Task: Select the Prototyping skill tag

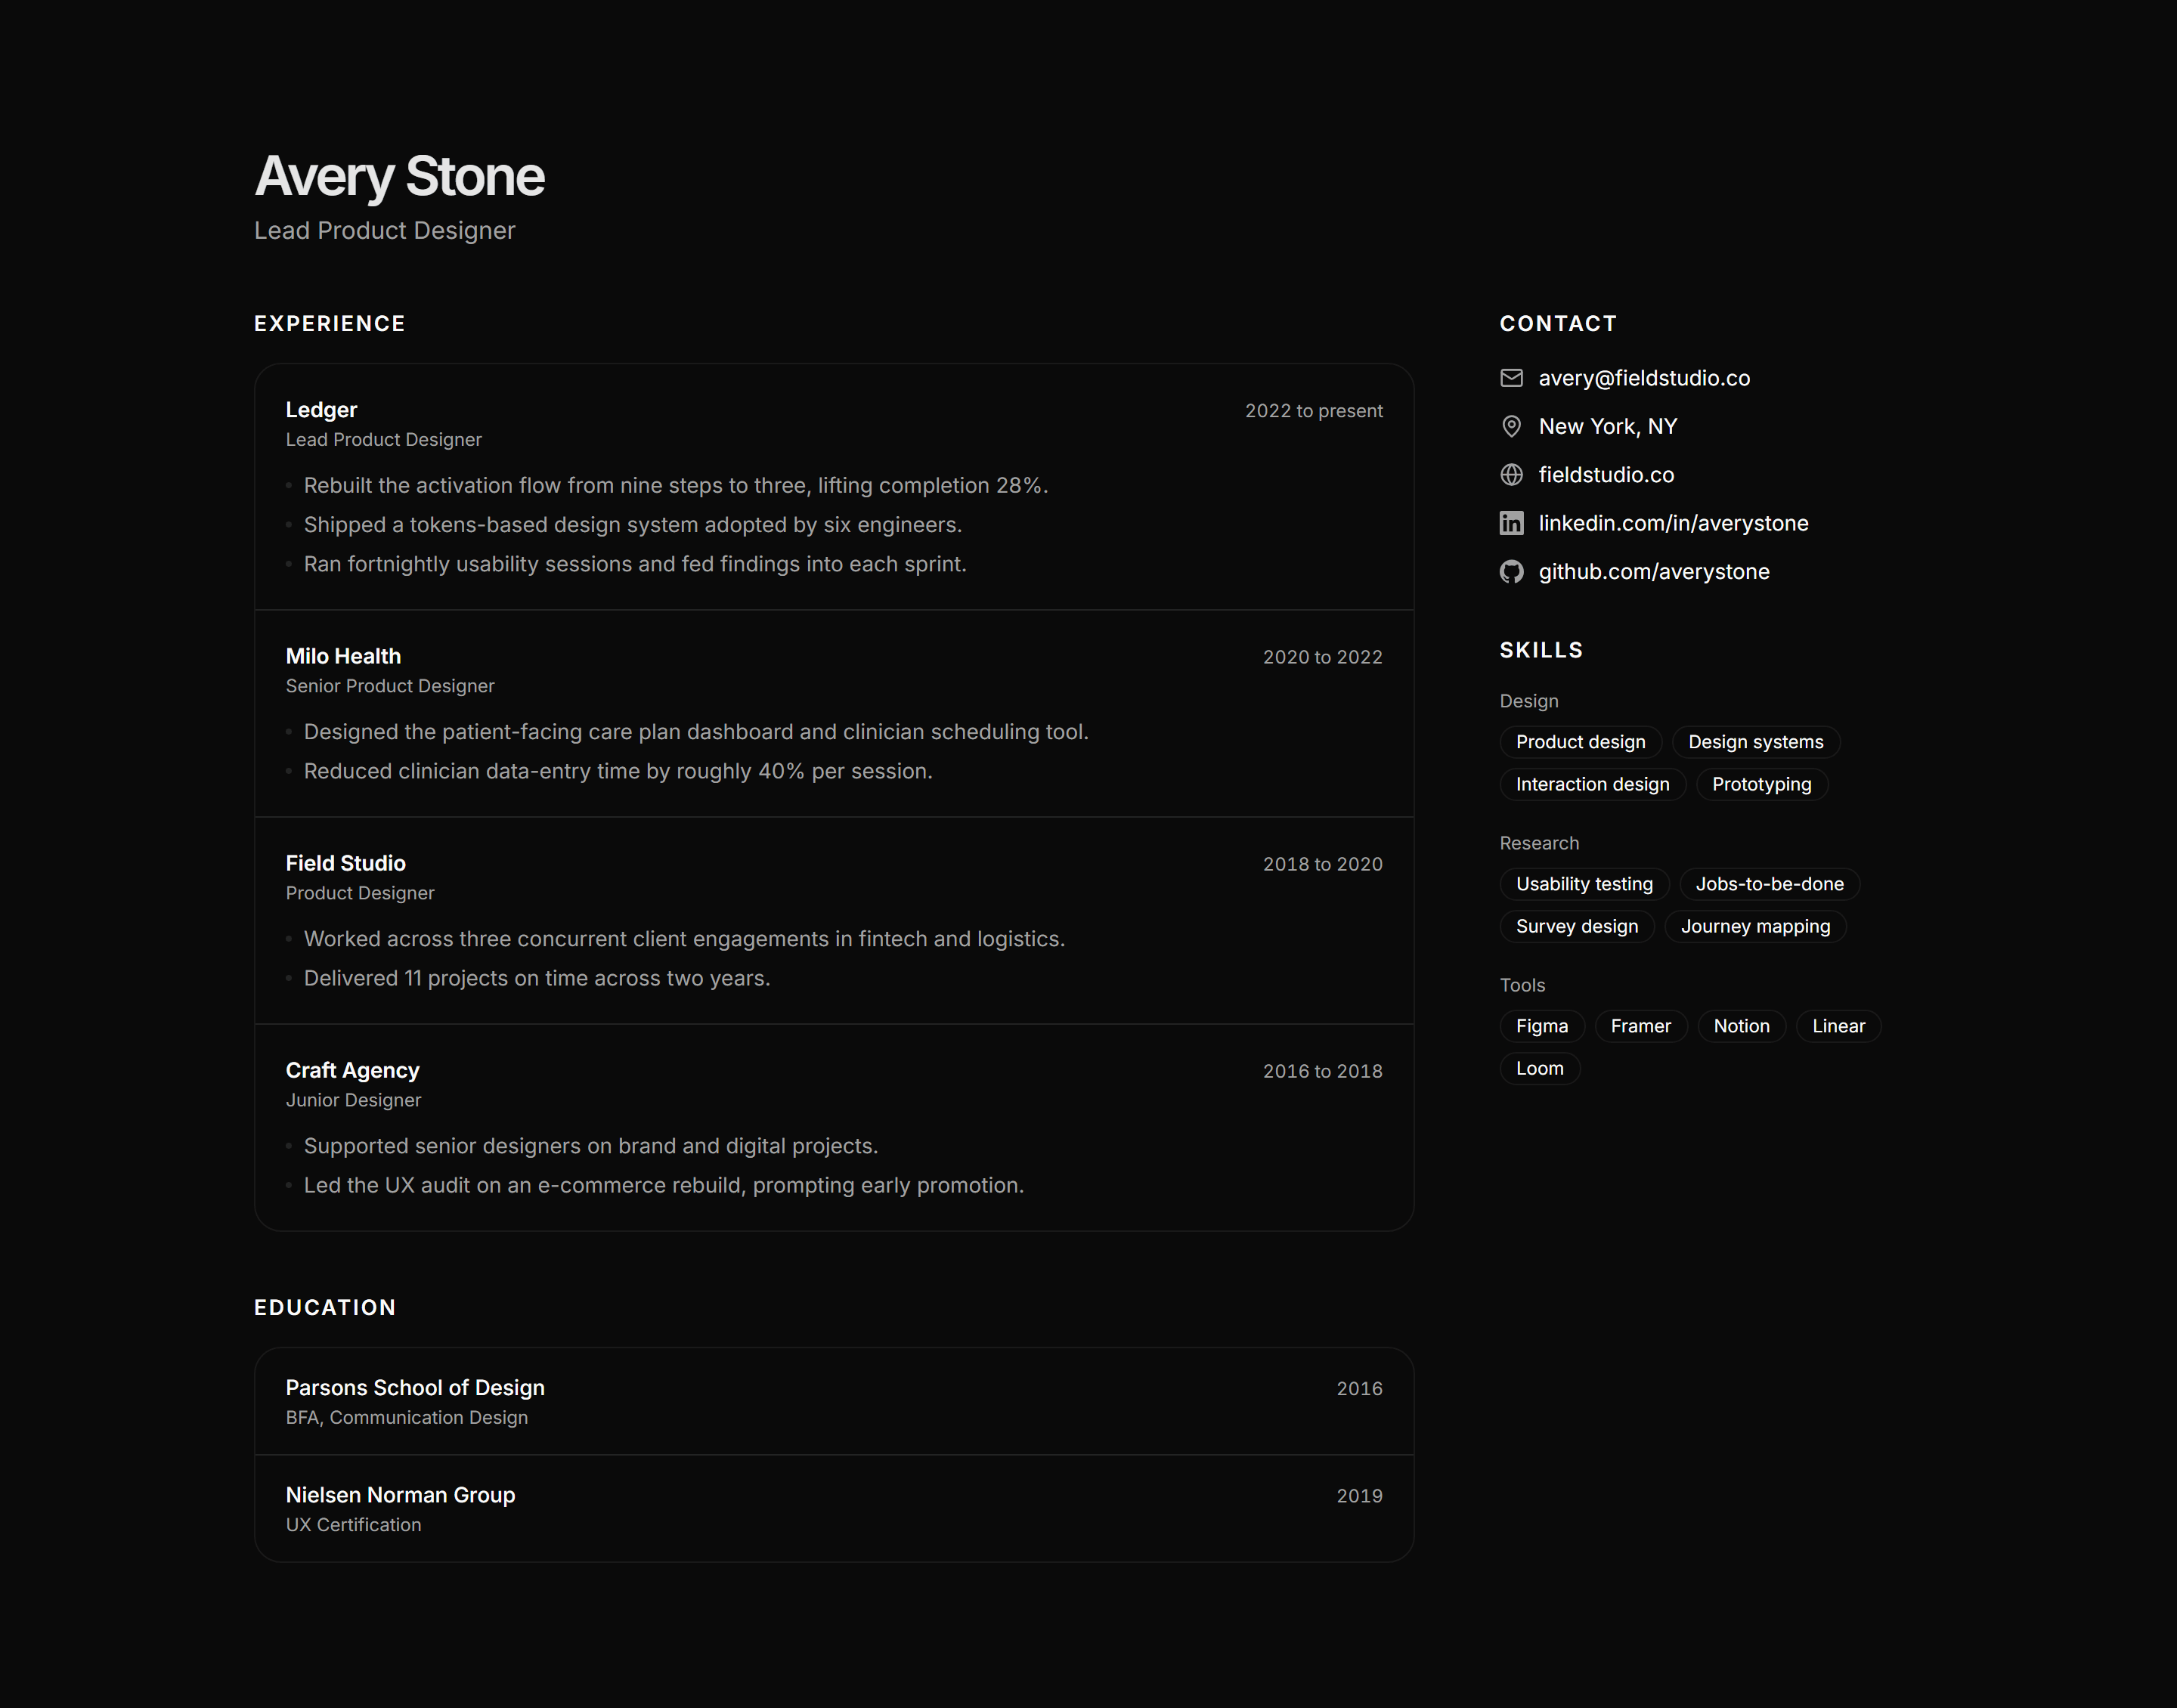Action: coord(1761,784)
